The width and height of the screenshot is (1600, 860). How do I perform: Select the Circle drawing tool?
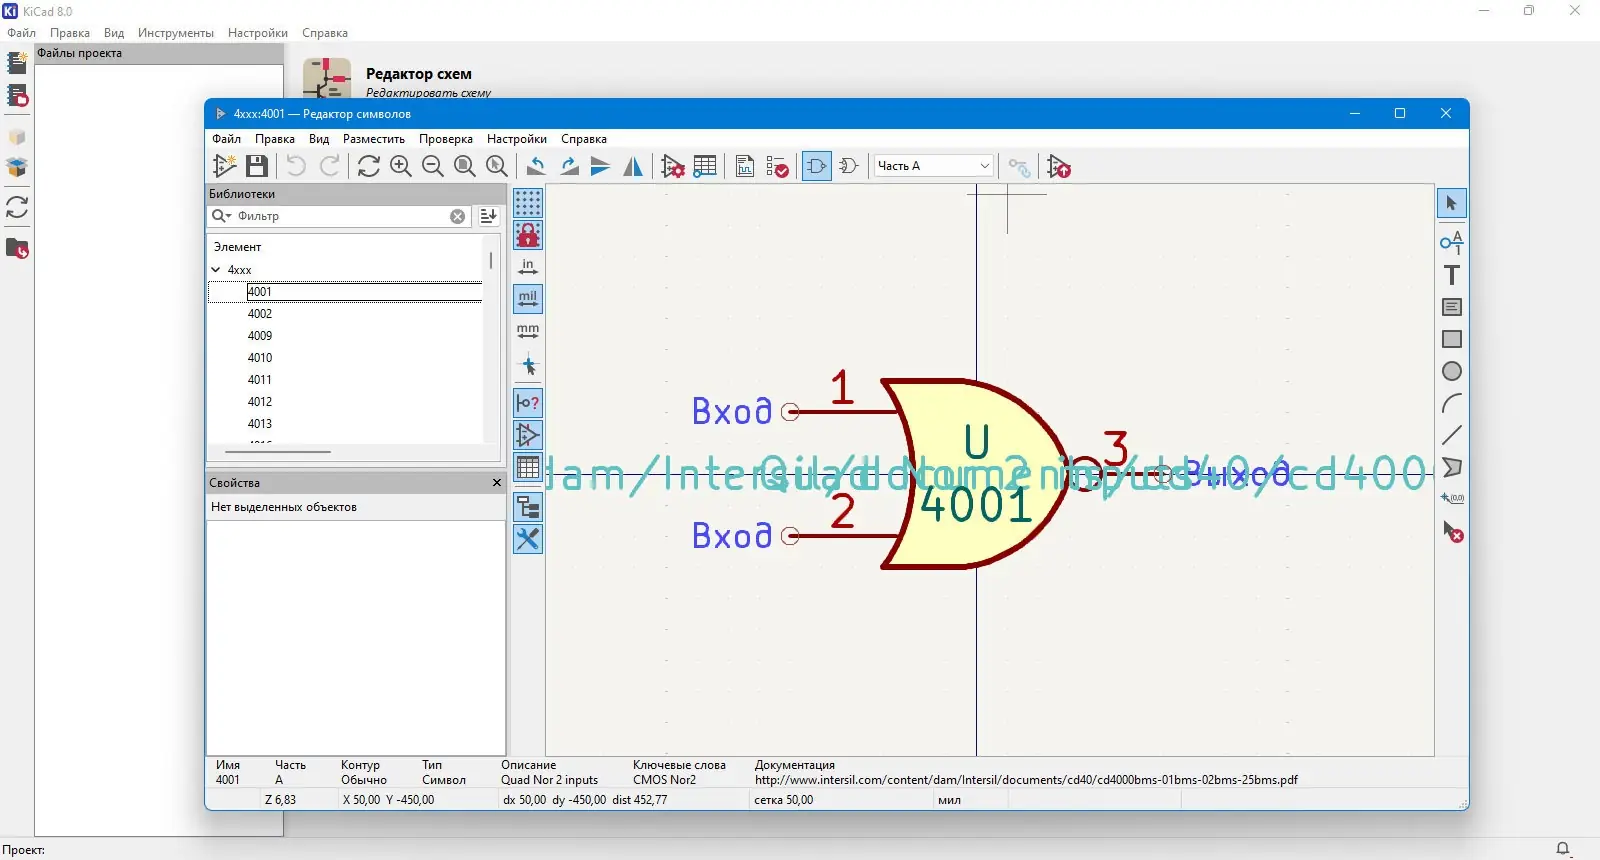1452,371
